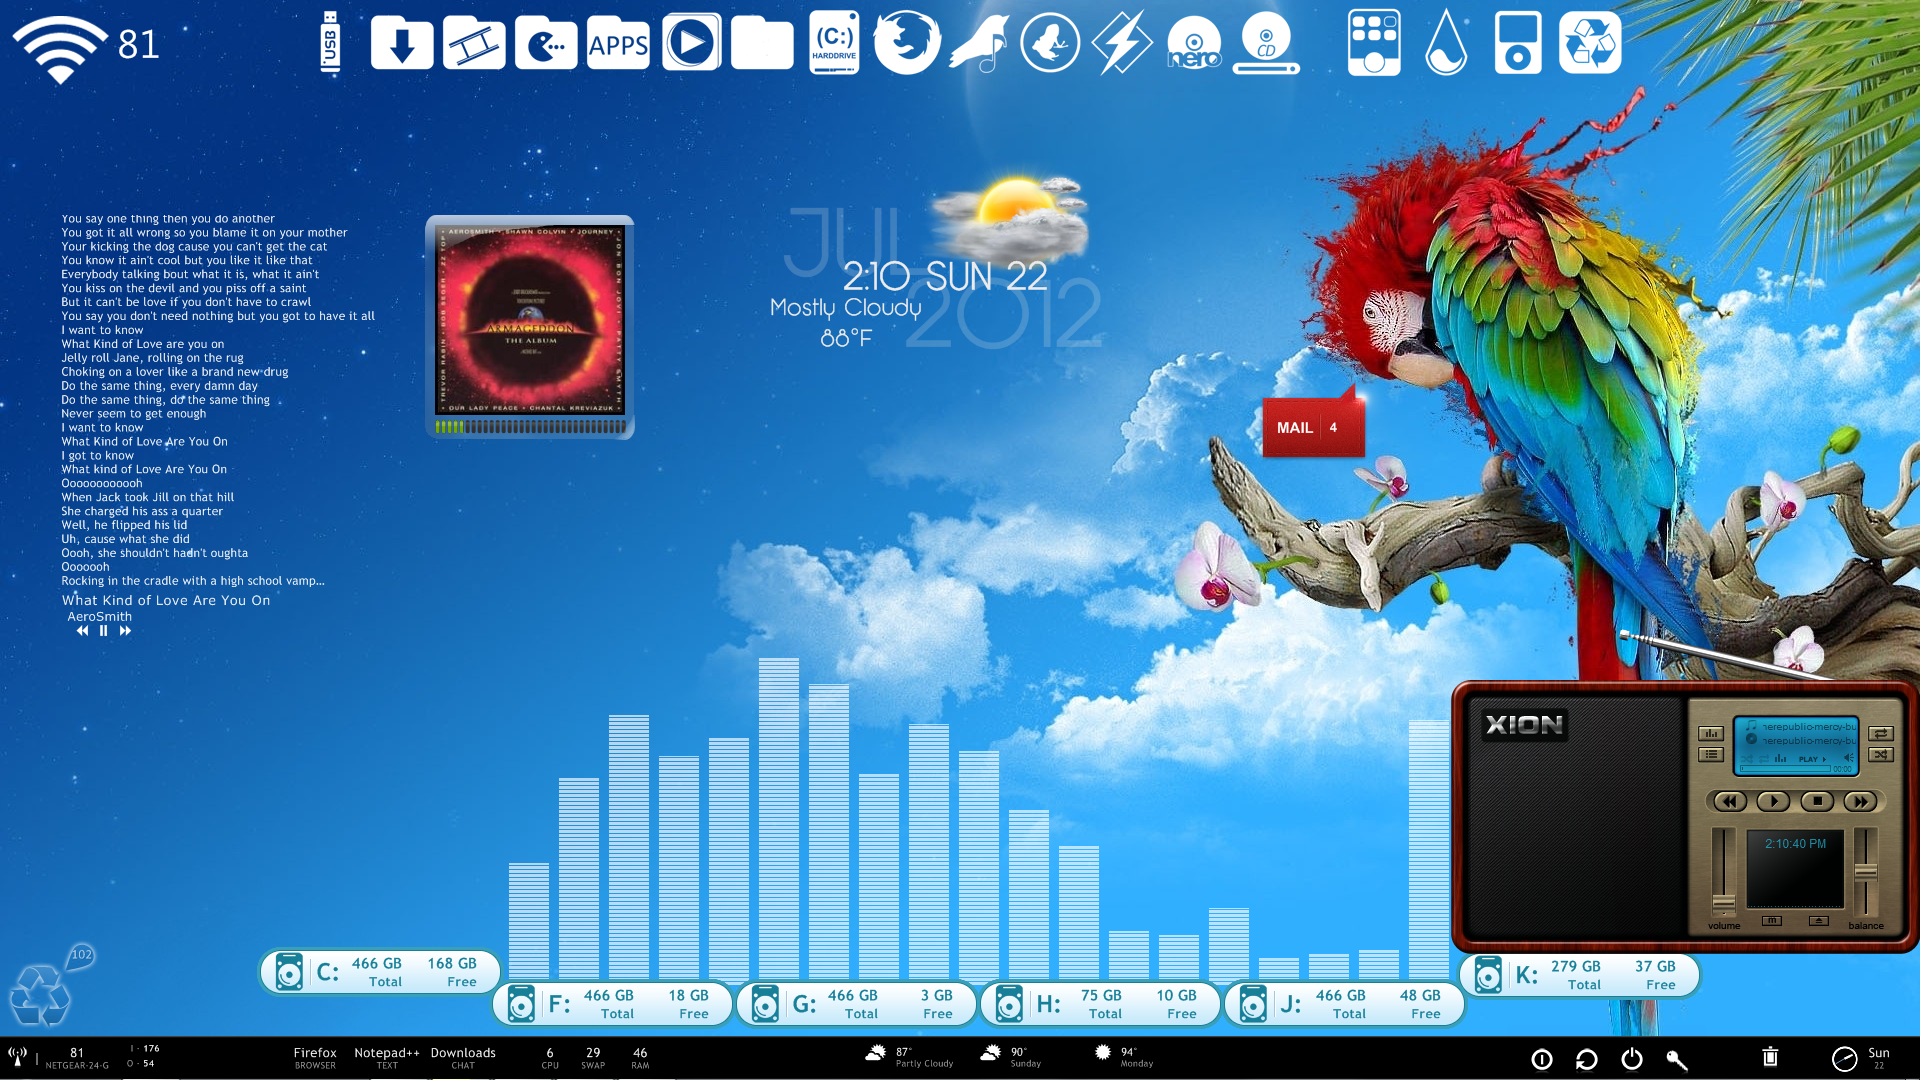
Task: Click Notepad++ TEXT in bottom bar
Action: (386, 1058)
